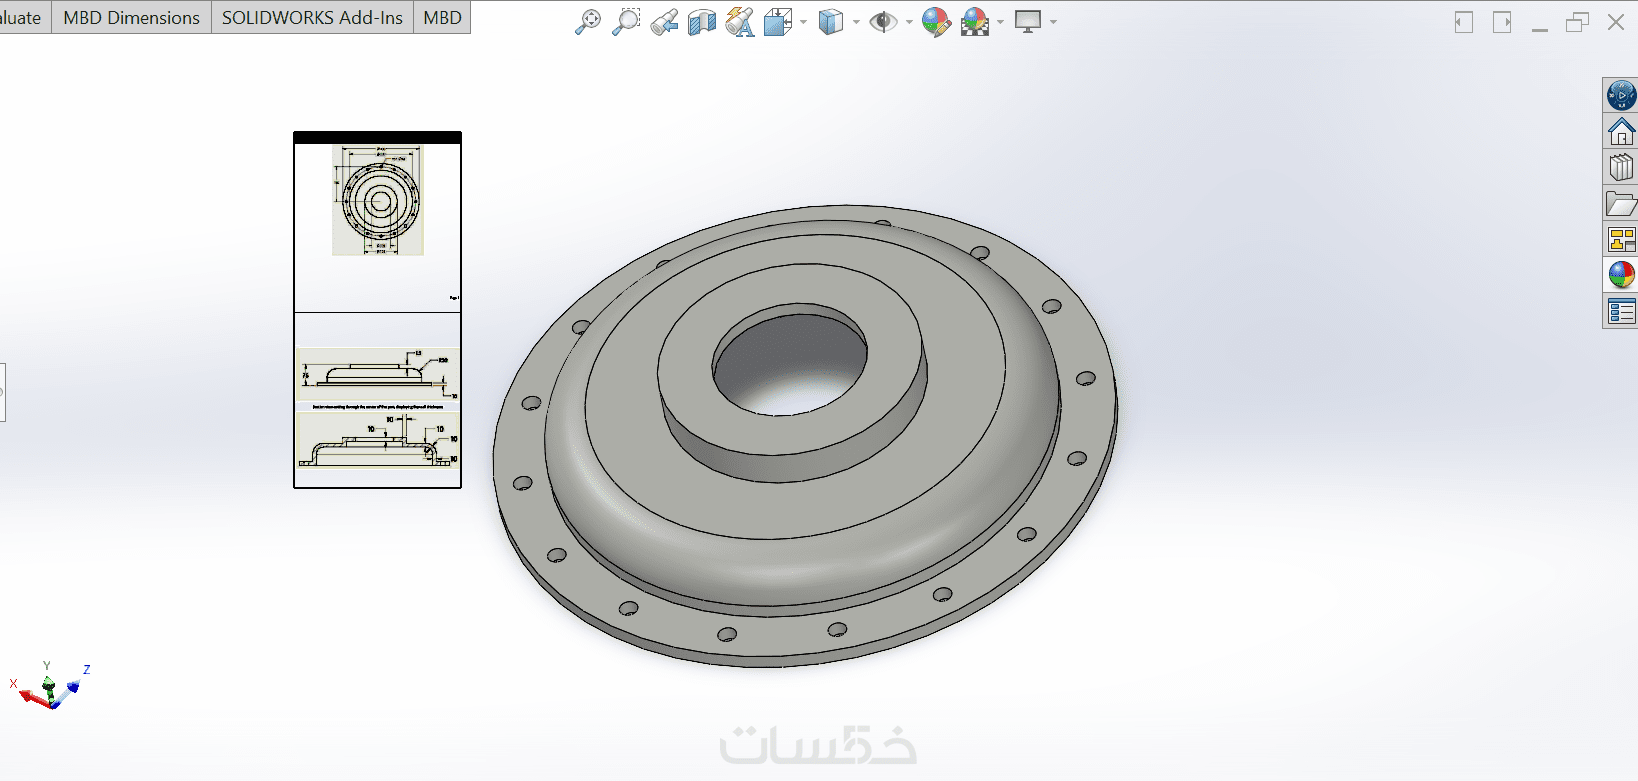Image resolution: width=1638 pixels, height=781 pixels.
Task: Click the View Settings monitor icon
Action: click(1027, 21)
